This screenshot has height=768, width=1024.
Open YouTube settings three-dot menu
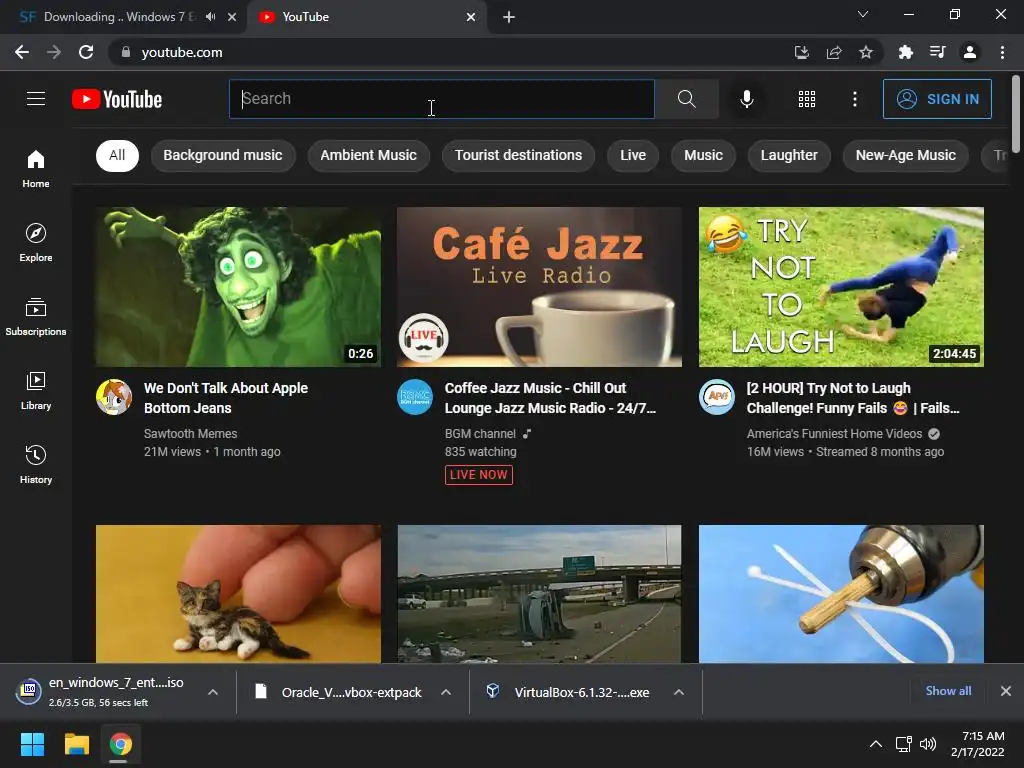pos(854,99)
